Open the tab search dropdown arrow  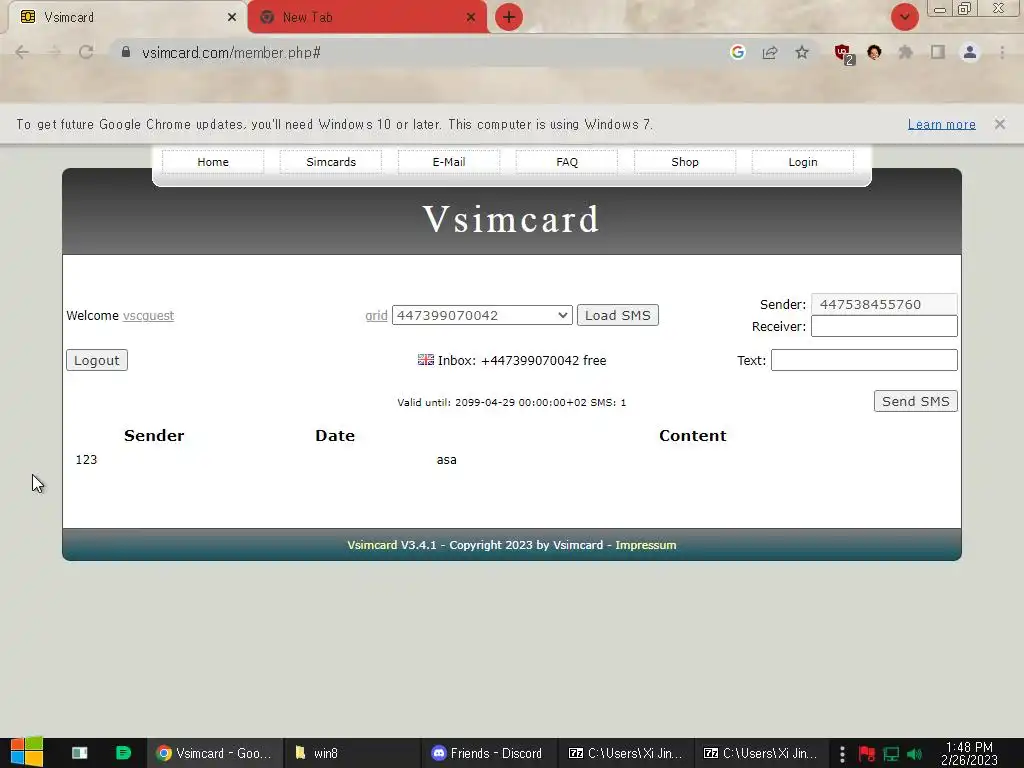click(905, 17)
